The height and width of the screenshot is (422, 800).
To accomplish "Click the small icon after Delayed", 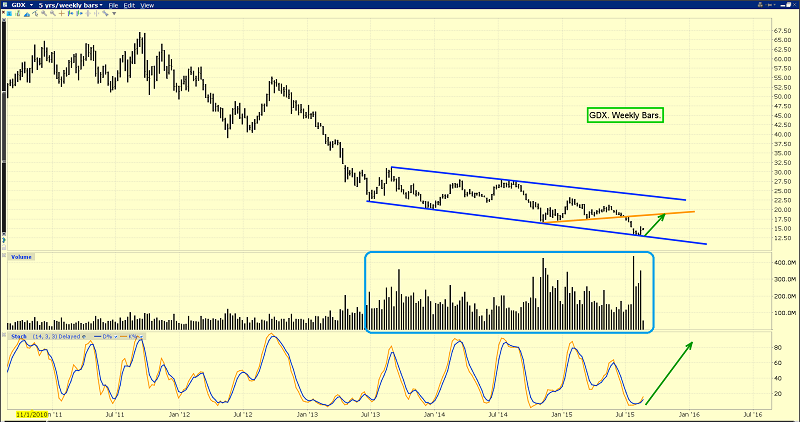I will pyautogui.click(x=84, y=336).
